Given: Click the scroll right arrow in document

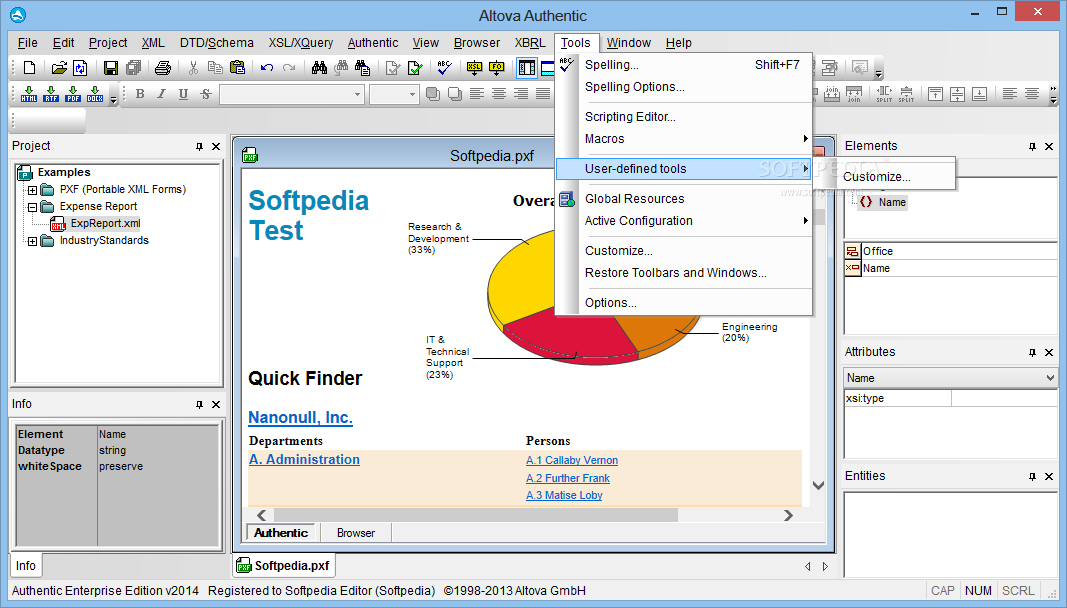Looking at the screenshot, I should click(788, 515).
